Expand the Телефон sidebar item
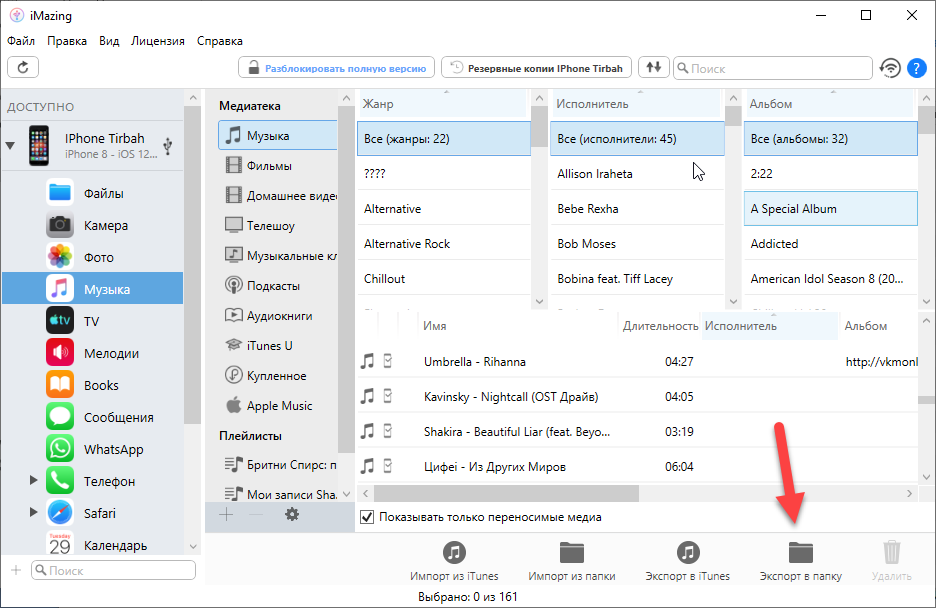 [x=33, y=481]
